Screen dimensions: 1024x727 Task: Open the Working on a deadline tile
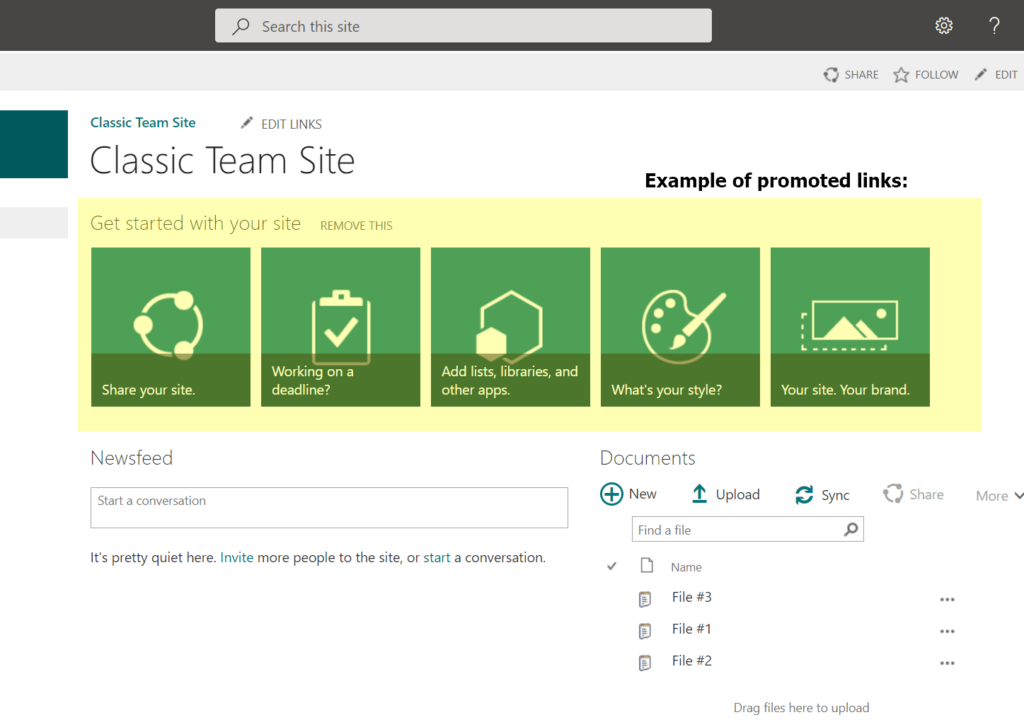[x=340, y=327]
